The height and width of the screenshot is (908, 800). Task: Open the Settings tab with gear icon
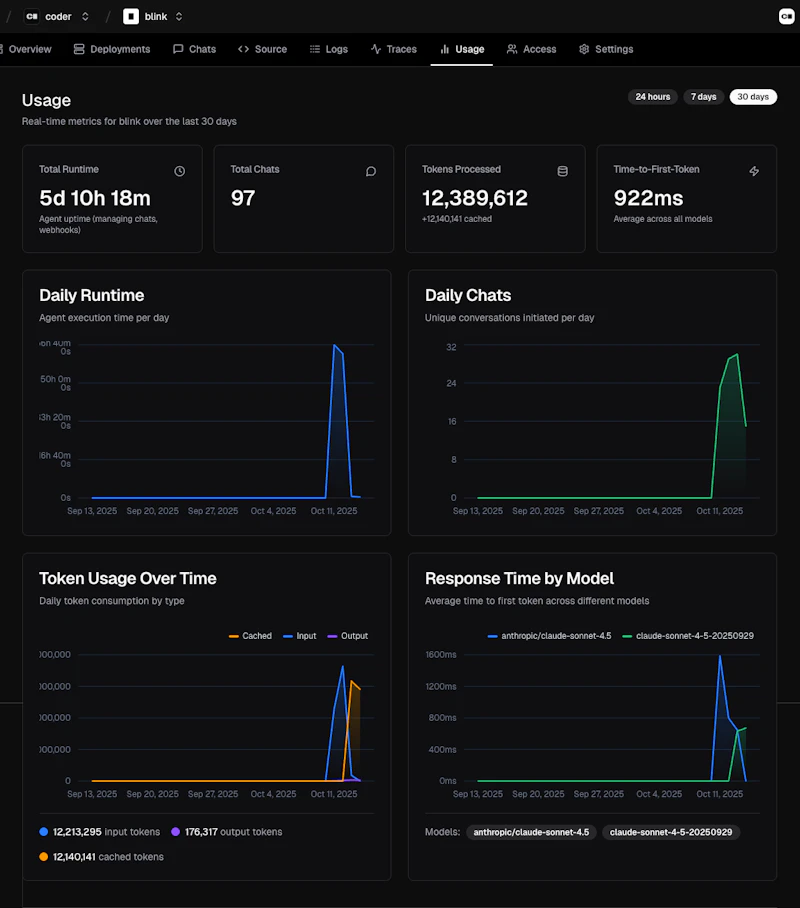click(606, 49)
